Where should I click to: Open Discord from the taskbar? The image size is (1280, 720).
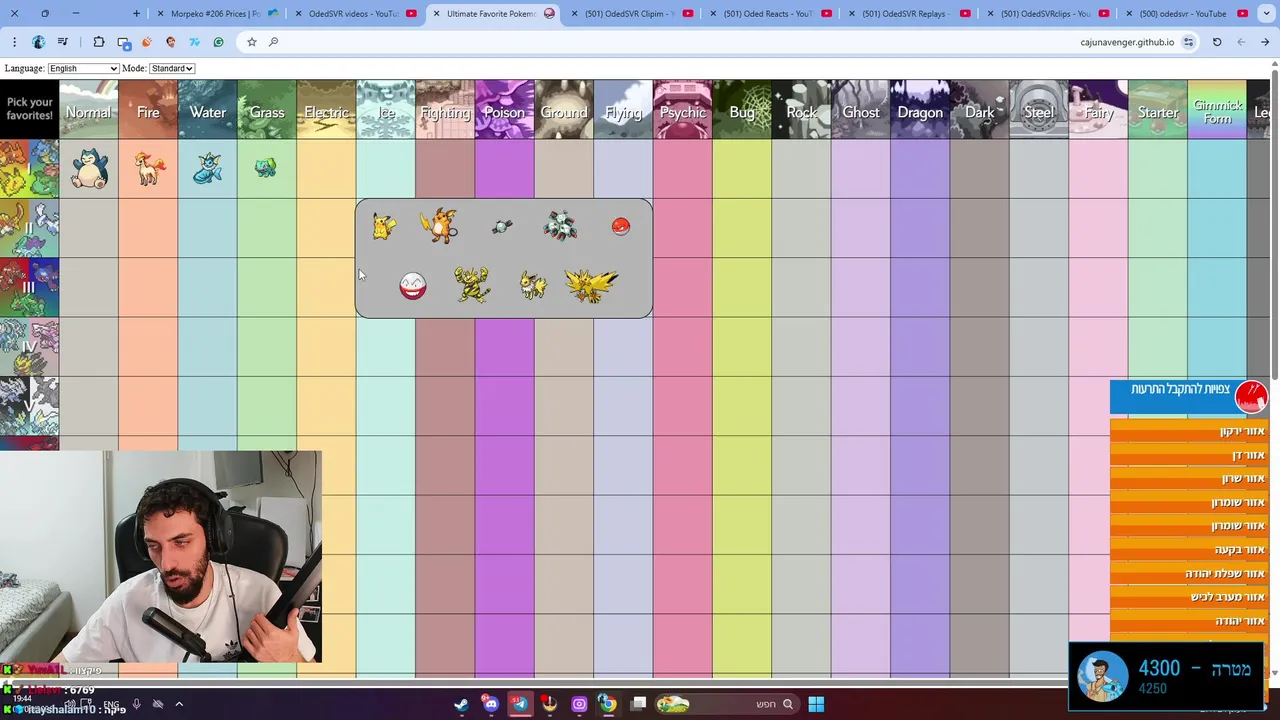(x=490, y=704)
